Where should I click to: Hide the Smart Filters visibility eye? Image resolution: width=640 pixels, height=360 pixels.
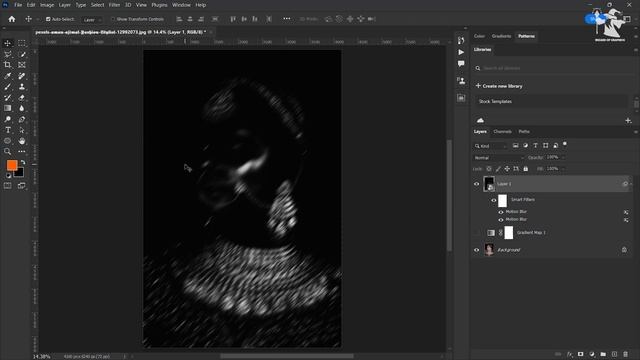[x=493, y=200]
